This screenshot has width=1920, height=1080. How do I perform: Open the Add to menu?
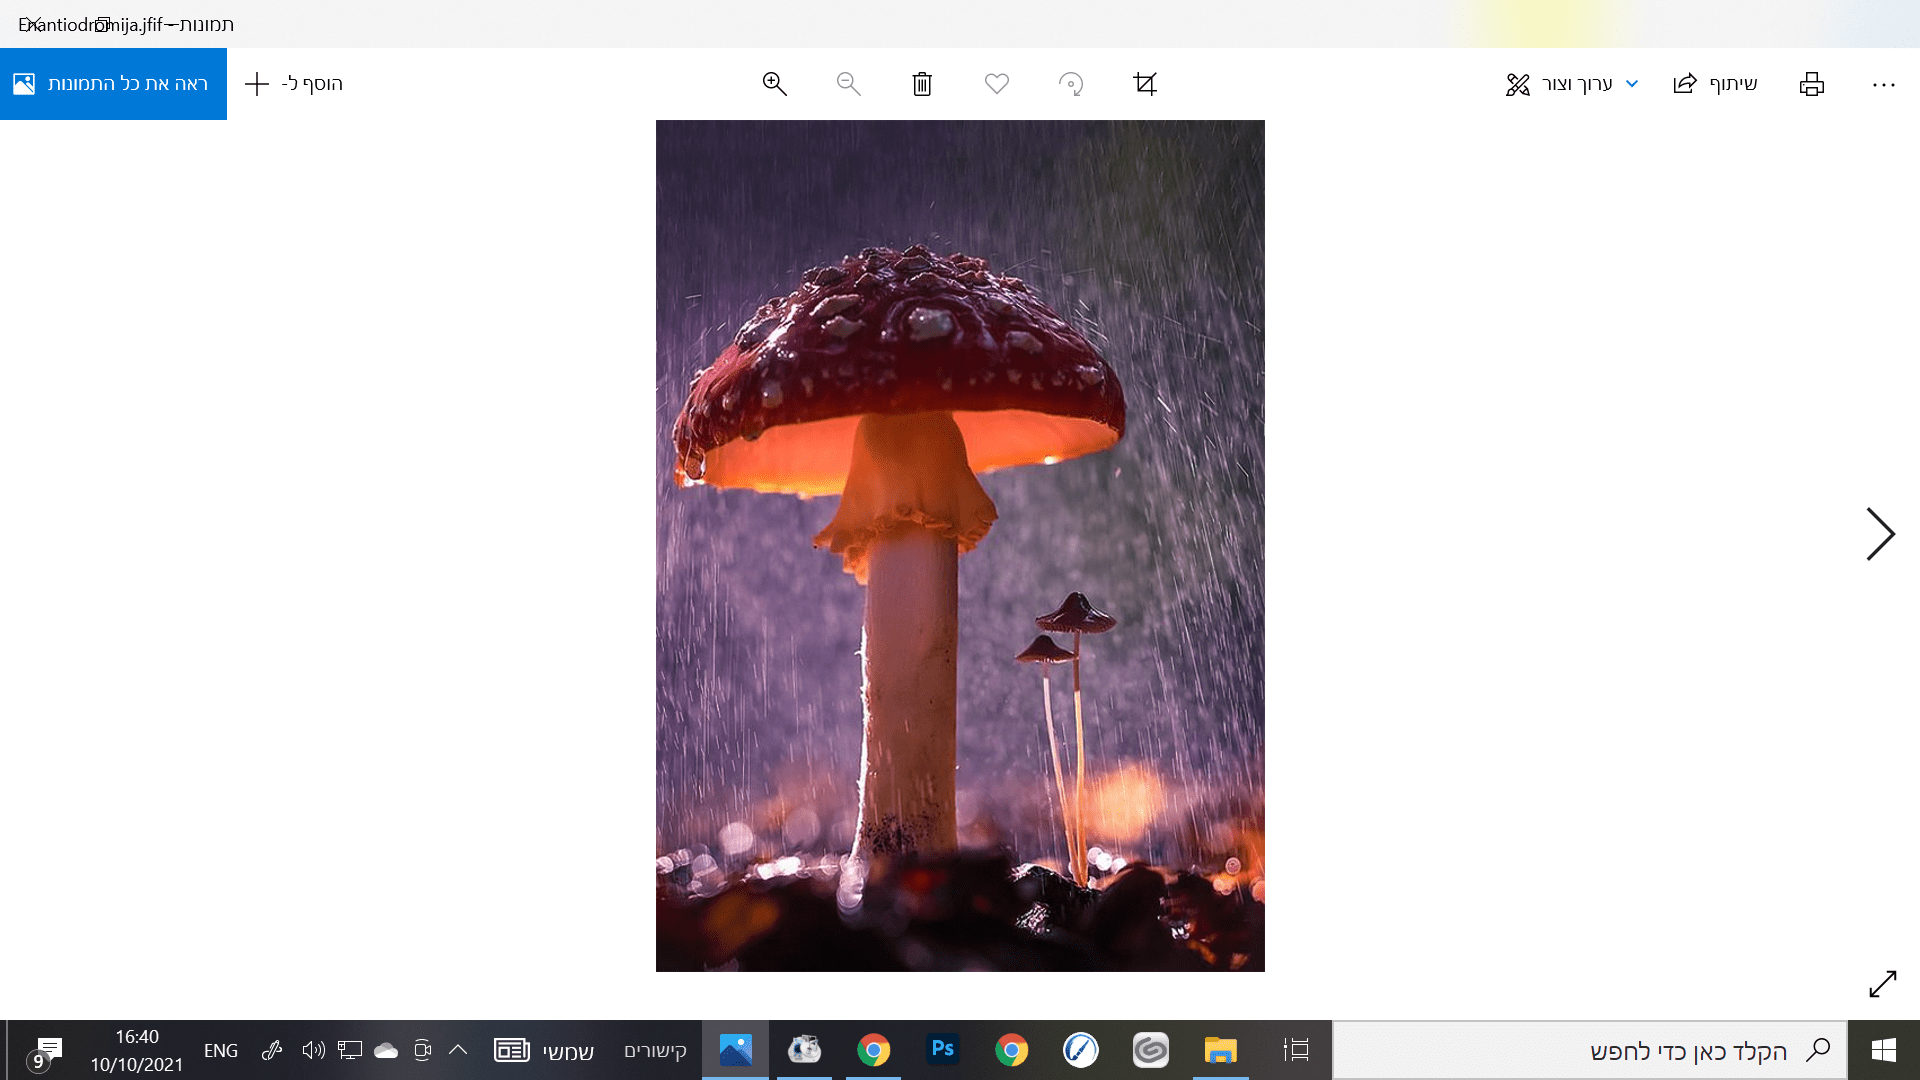pos(295,84)
